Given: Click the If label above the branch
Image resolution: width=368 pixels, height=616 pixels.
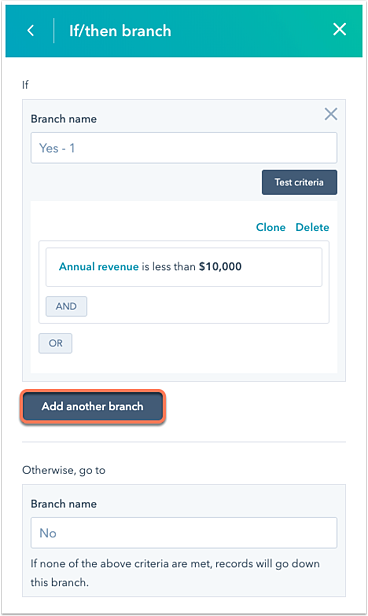Looking at the screenshot, I should click(x=25, y=85).
